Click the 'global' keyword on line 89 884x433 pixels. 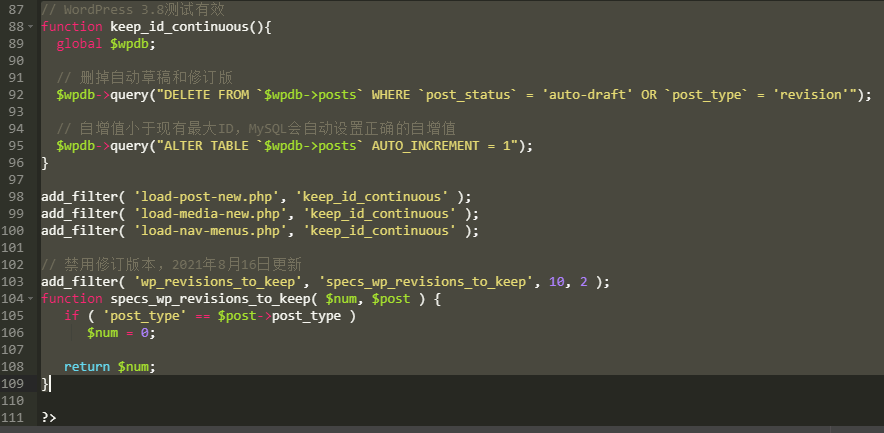(x=79, y=44)
